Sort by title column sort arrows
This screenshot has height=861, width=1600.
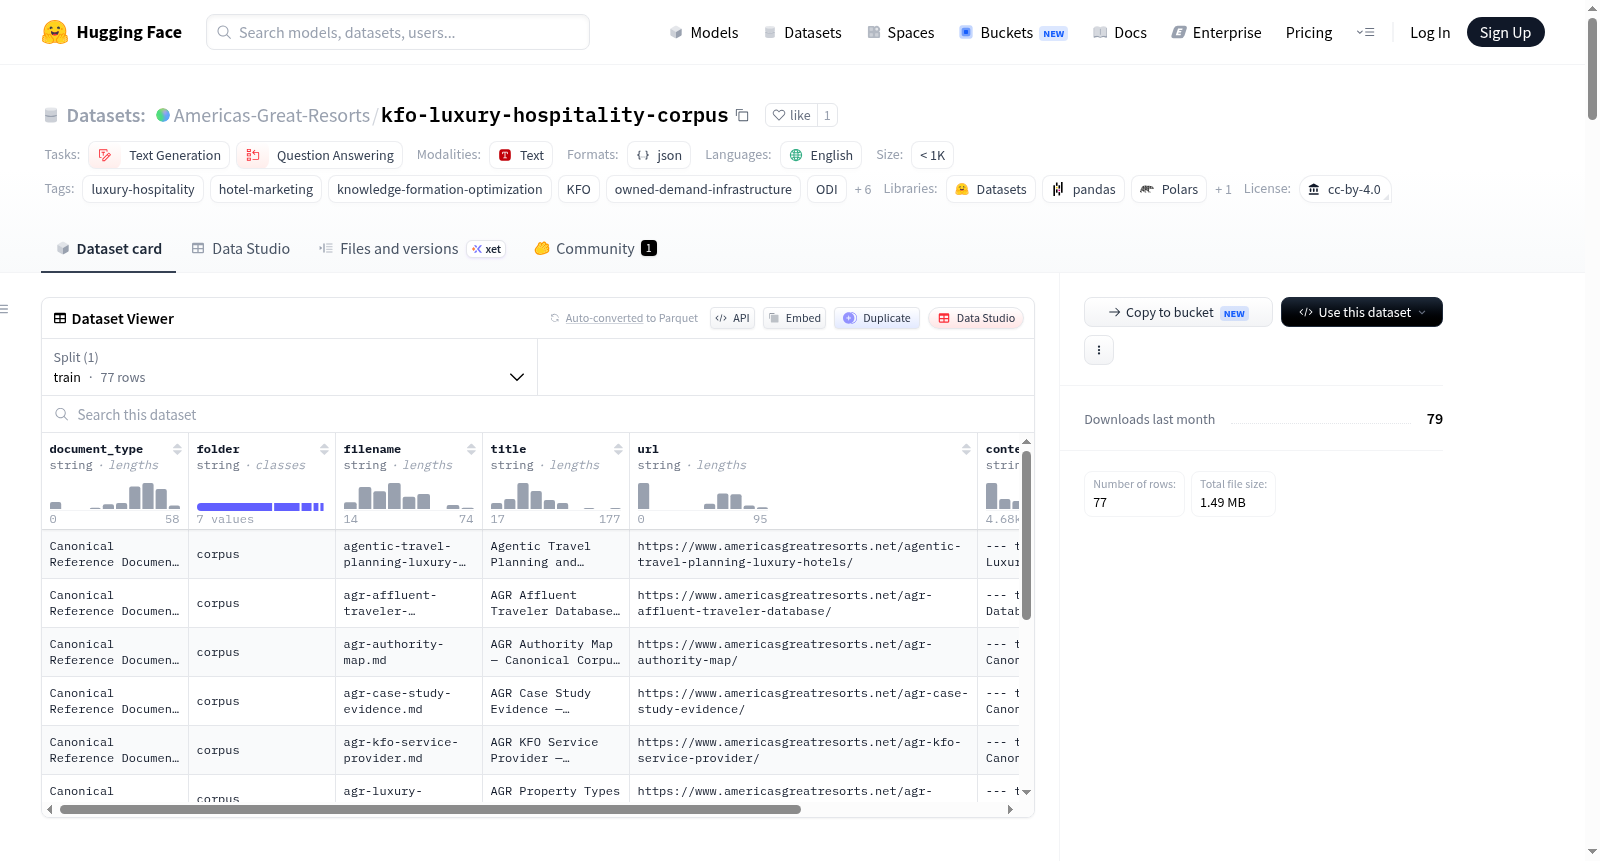[x=618, y=449]
